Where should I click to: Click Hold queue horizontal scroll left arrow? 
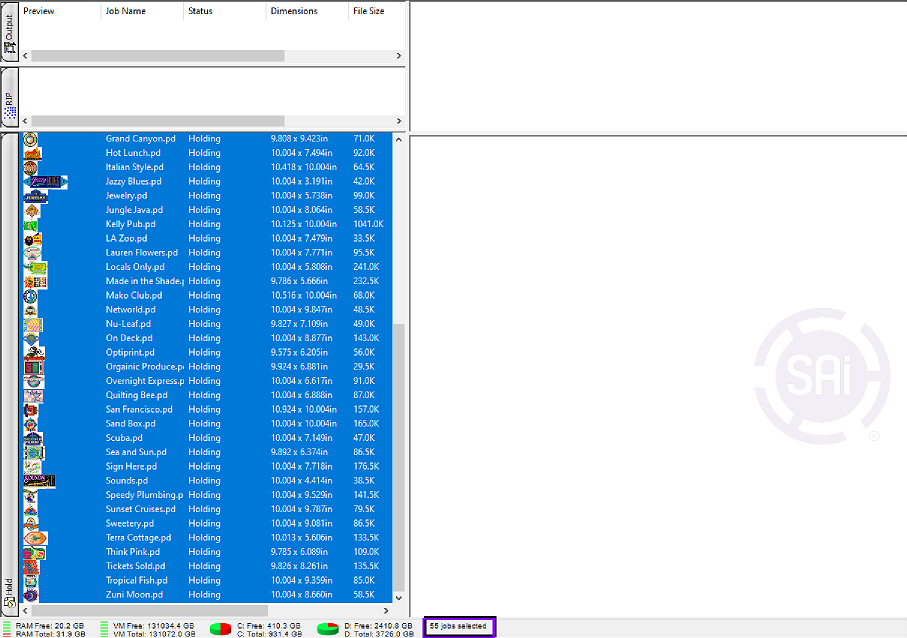click(x=25, y=610)
